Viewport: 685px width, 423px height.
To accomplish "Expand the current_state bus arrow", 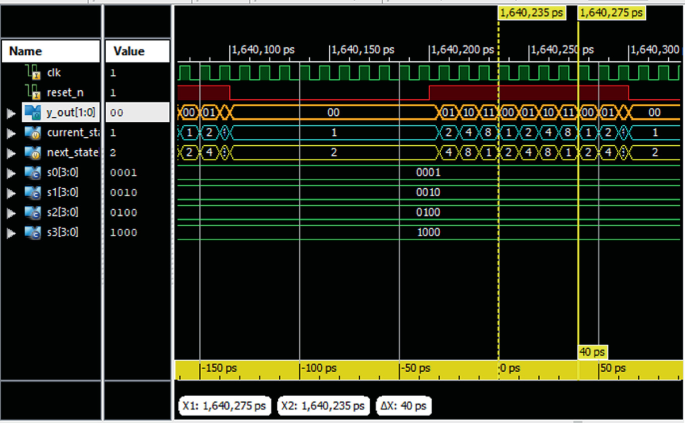I will coord(11,132).
